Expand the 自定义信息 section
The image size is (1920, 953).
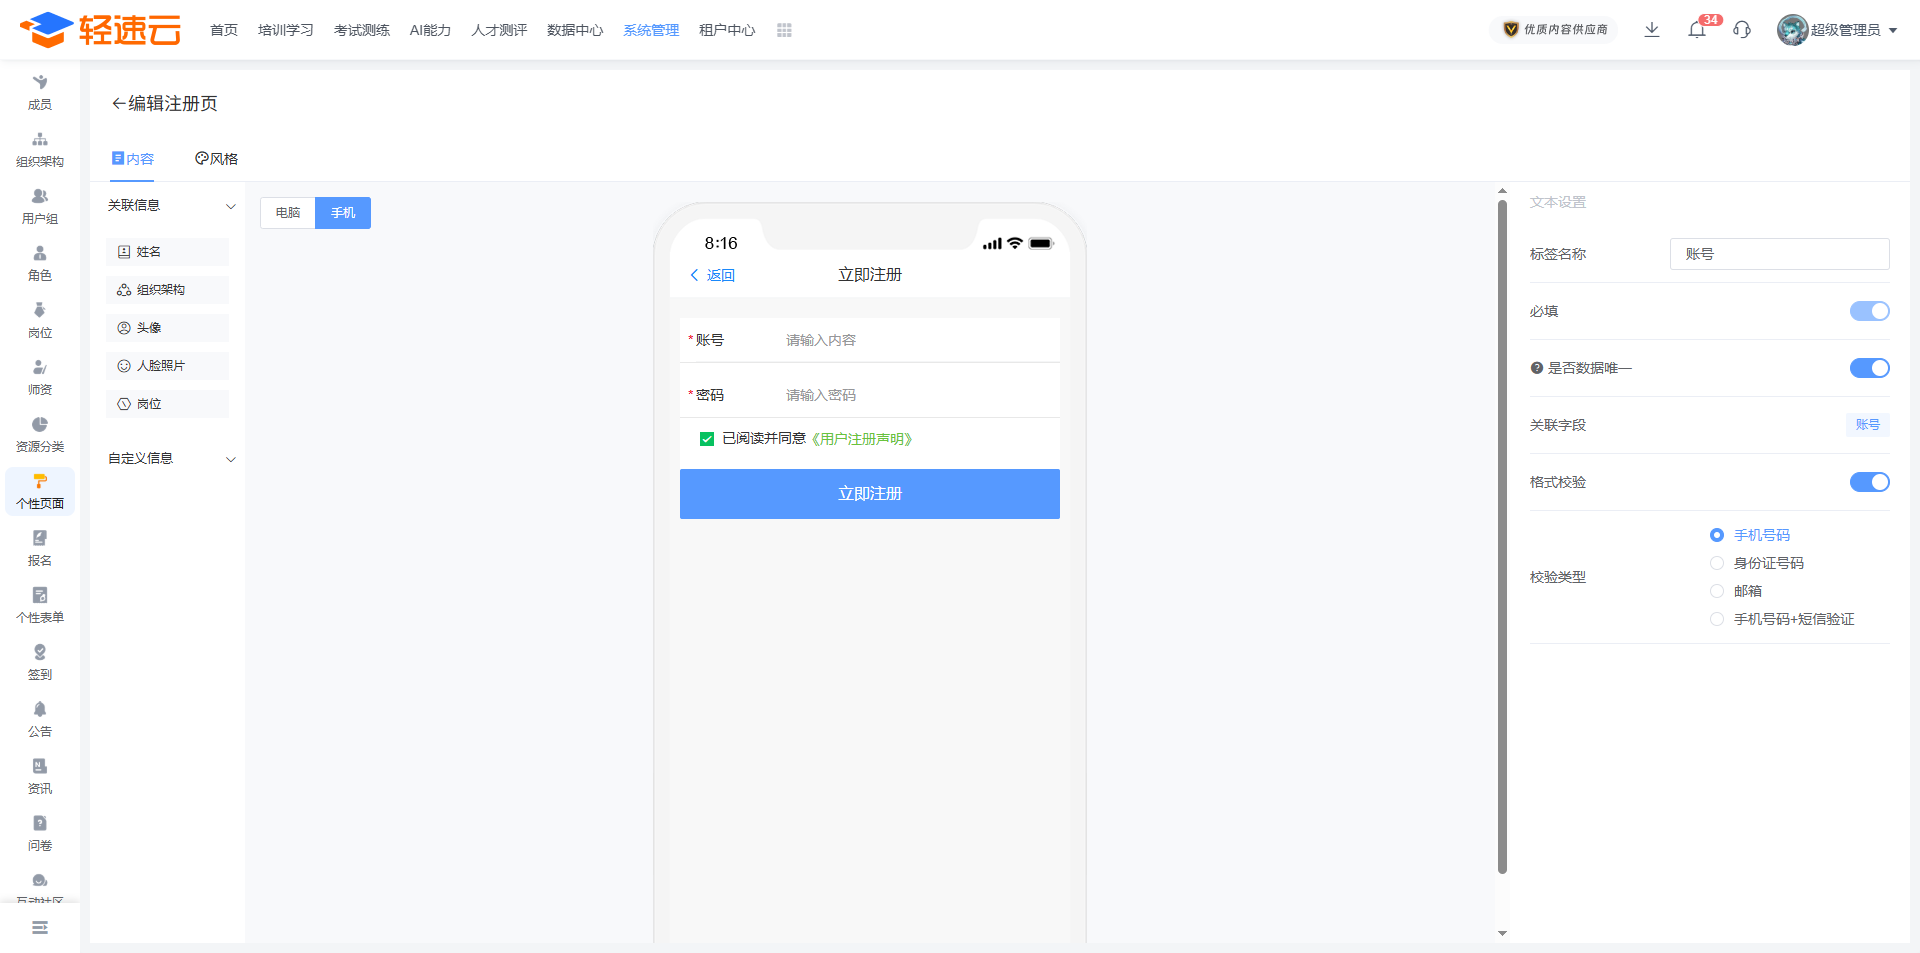coord(231,459)
